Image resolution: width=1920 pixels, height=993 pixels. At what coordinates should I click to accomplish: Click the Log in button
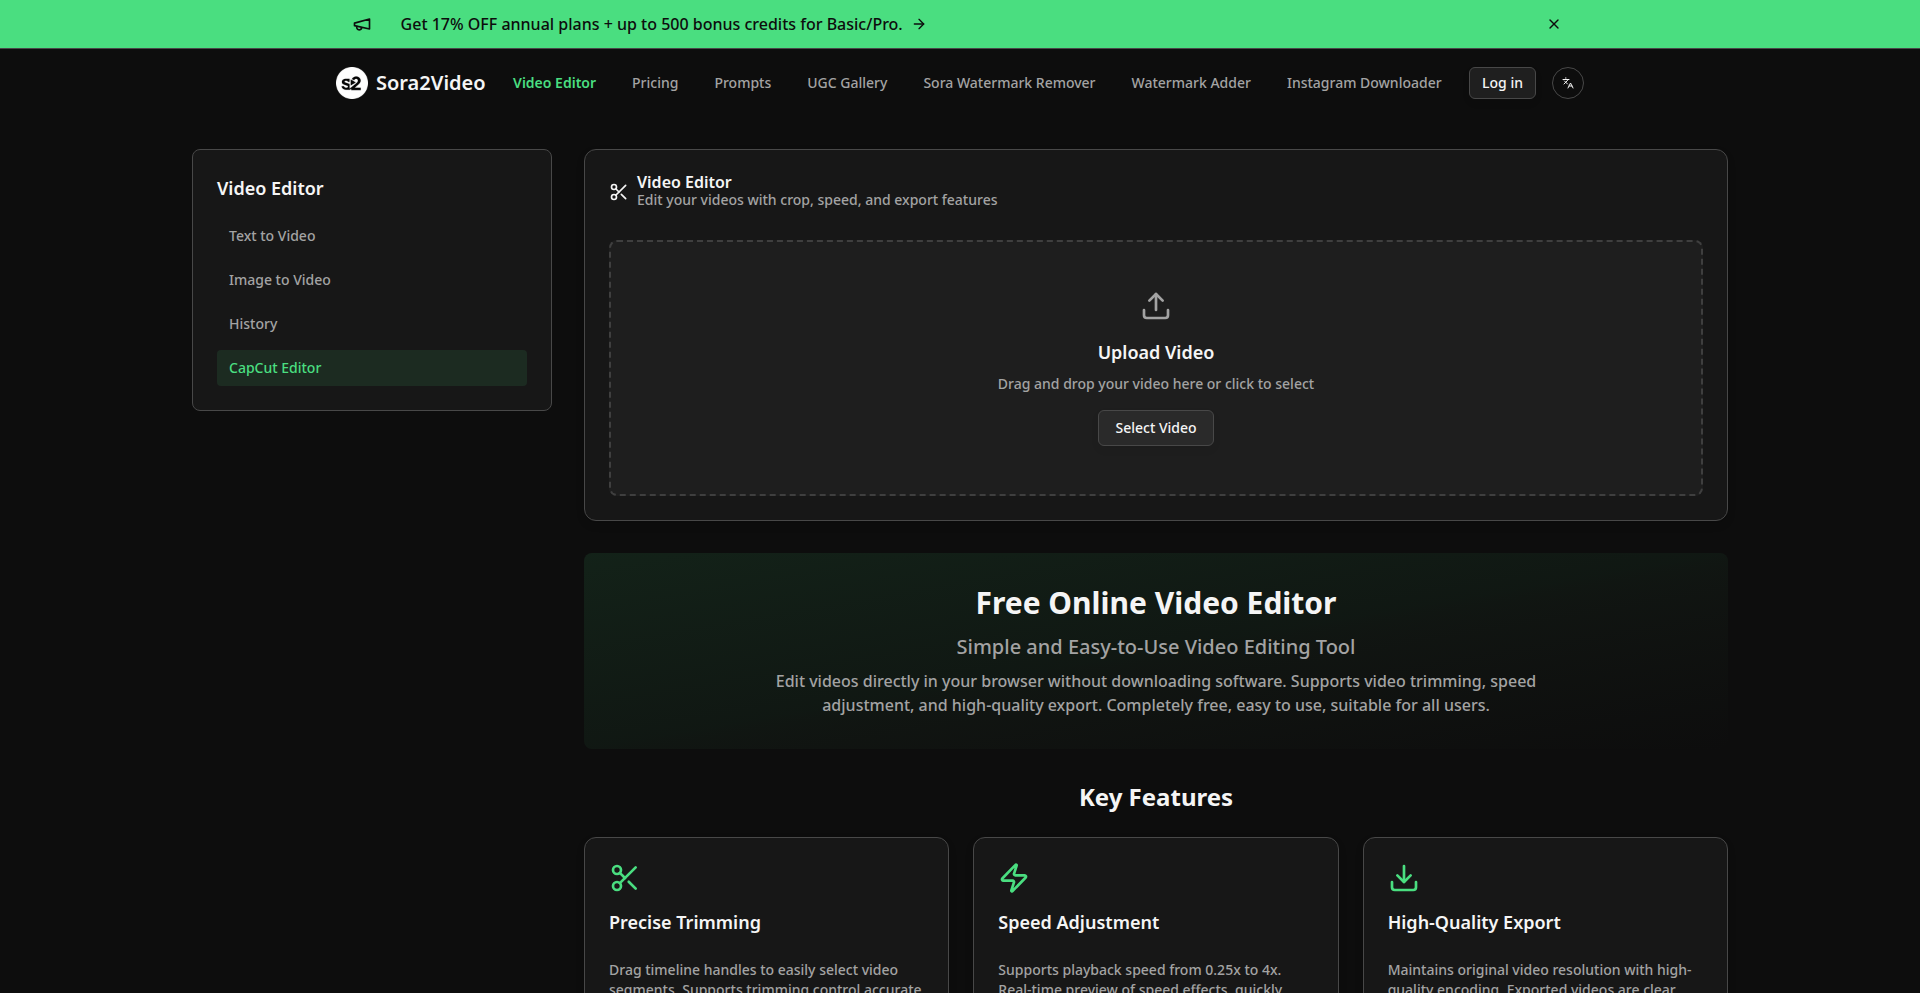tap(1502, 83)
